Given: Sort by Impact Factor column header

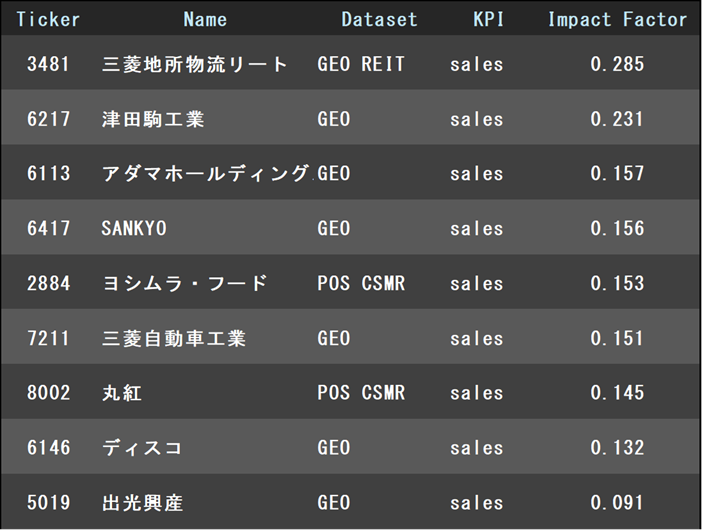Looking at the screenshot, I should pyautogui.click(x=617, y=19).
